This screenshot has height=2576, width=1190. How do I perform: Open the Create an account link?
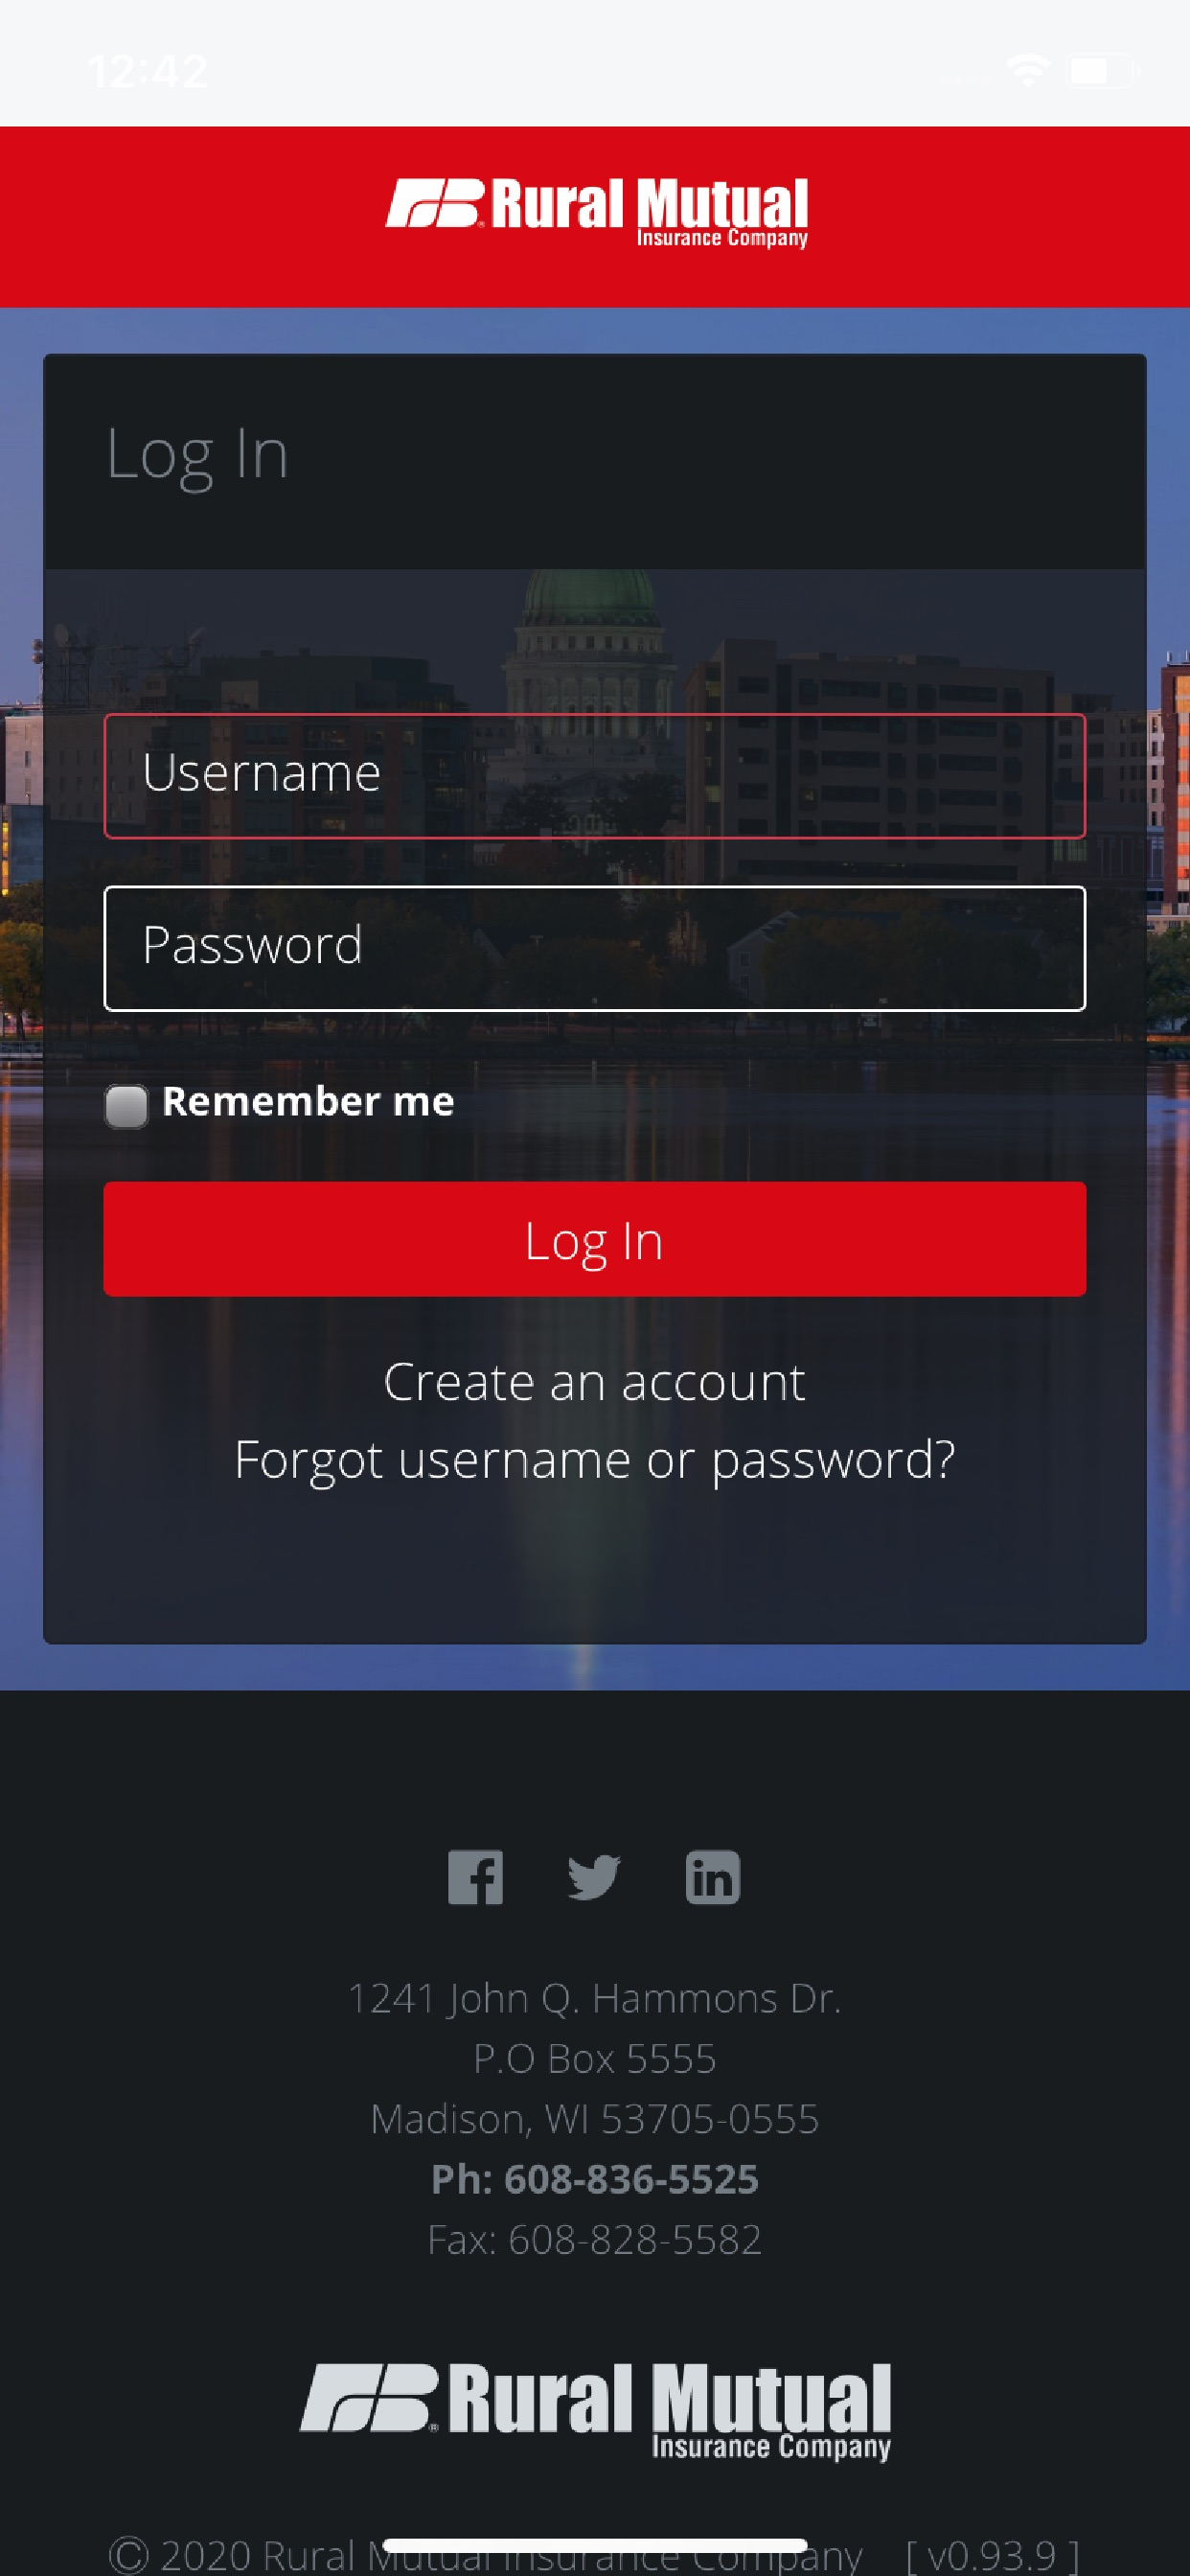point(595,1382)
